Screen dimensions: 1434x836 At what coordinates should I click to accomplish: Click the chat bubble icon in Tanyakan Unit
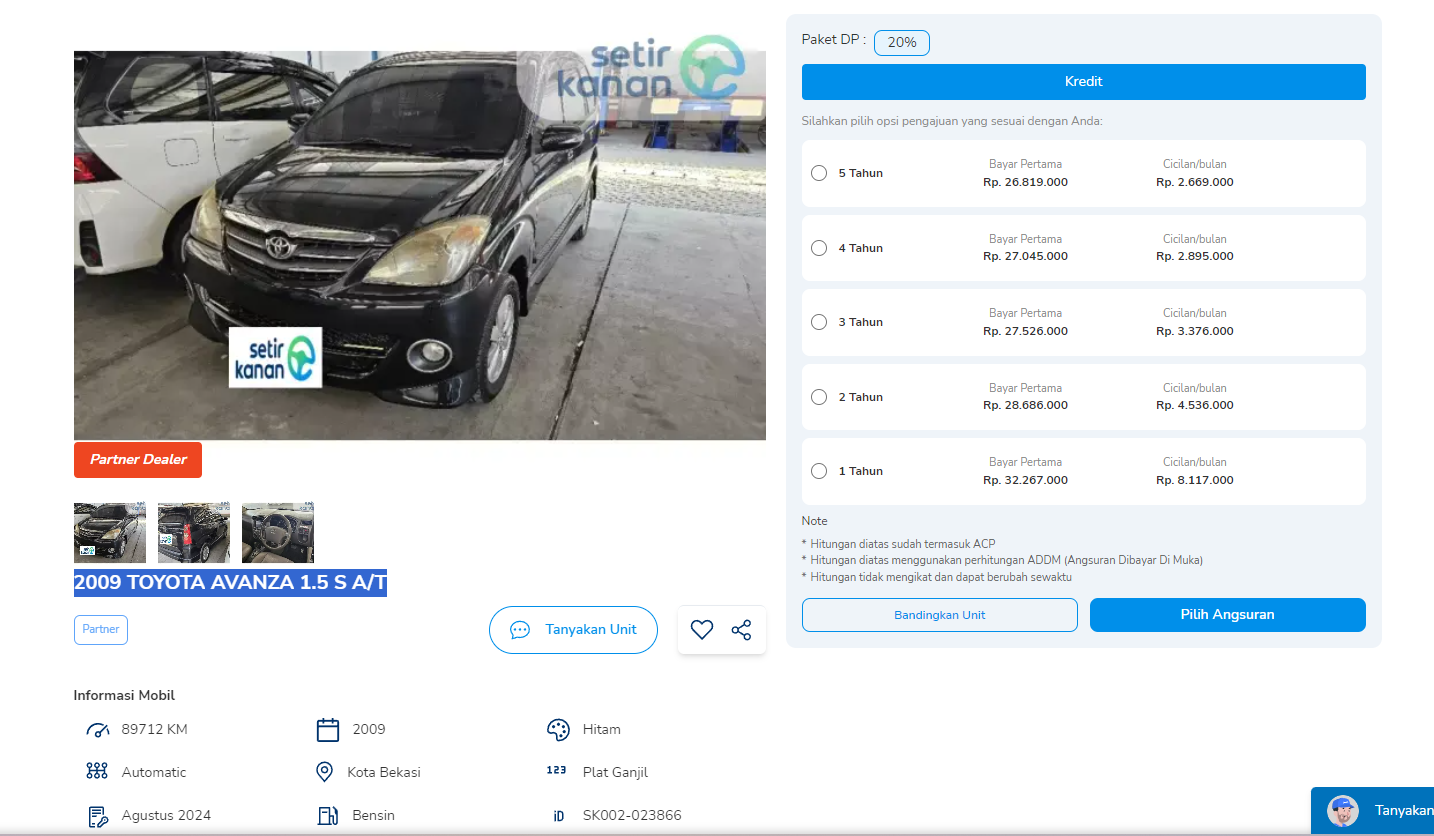coord(520,630)
